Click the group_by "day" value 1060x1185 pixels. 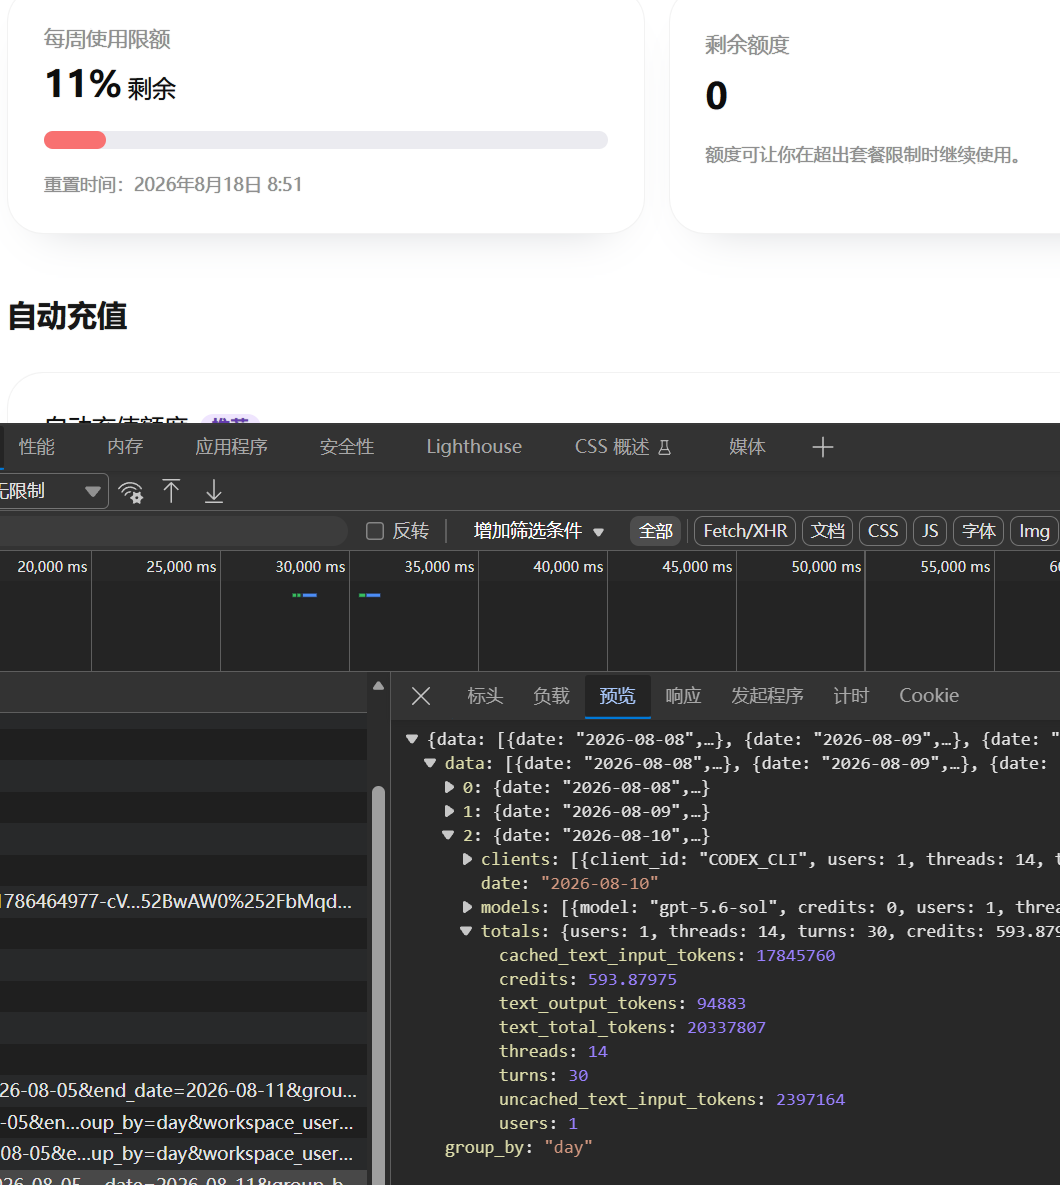(568, 1147)
